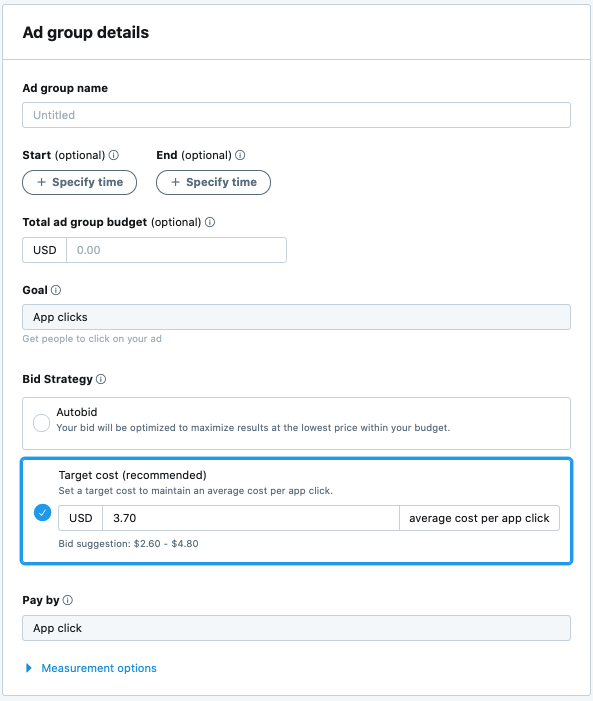
Task: Click the Pay by info icon
Action: [x=68, y=600]
